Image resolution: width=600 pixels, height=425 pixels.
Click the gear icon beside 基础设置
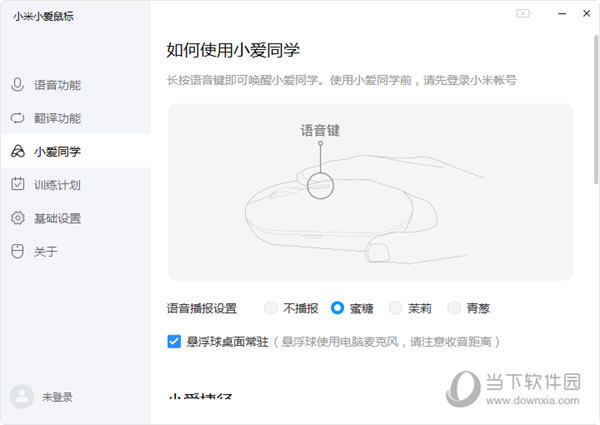click(18, 218)
